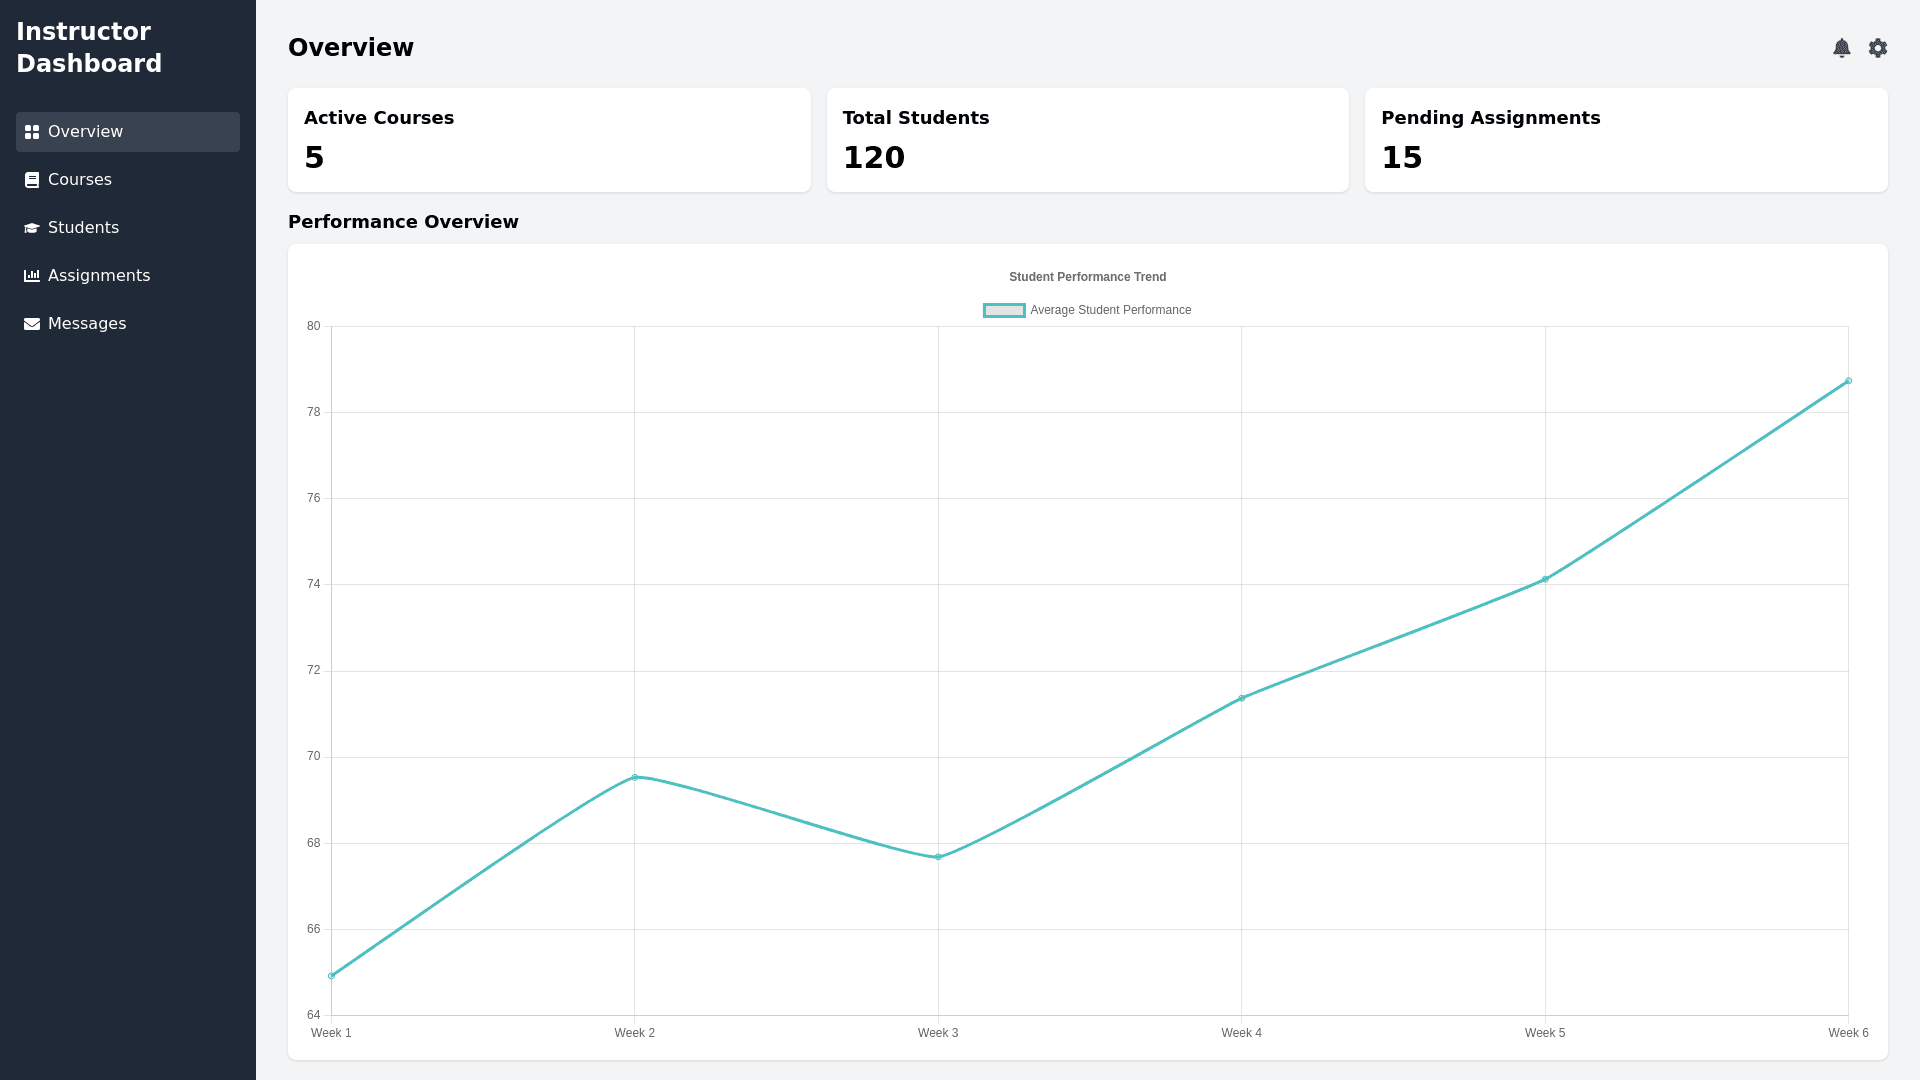Click the Week 2 data point

[x=635, y=777]
